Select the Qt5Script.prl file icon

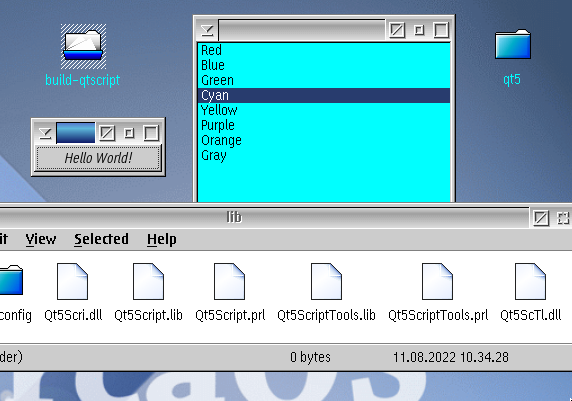click(229, 281)
